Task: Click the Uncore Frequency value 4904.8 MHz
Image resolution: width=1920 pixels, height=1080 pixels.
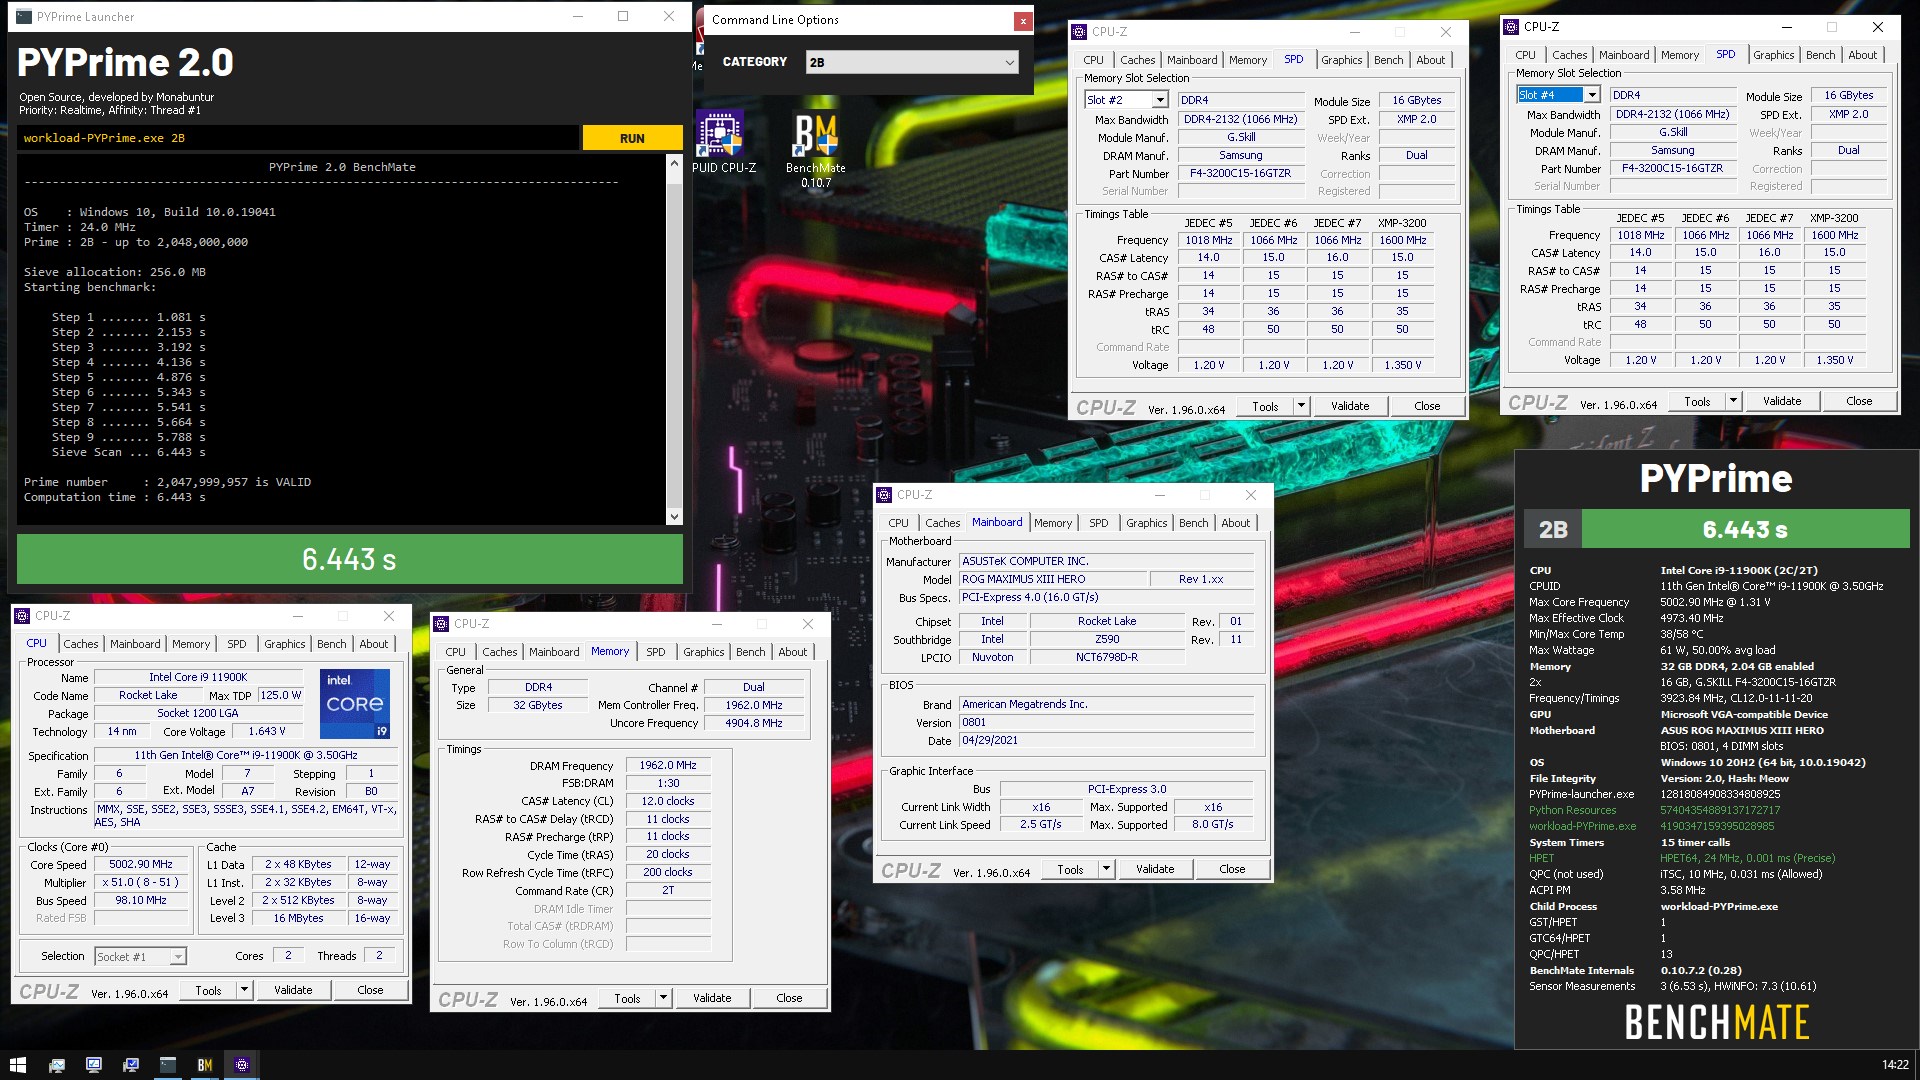Action: [x=754, y=723]
